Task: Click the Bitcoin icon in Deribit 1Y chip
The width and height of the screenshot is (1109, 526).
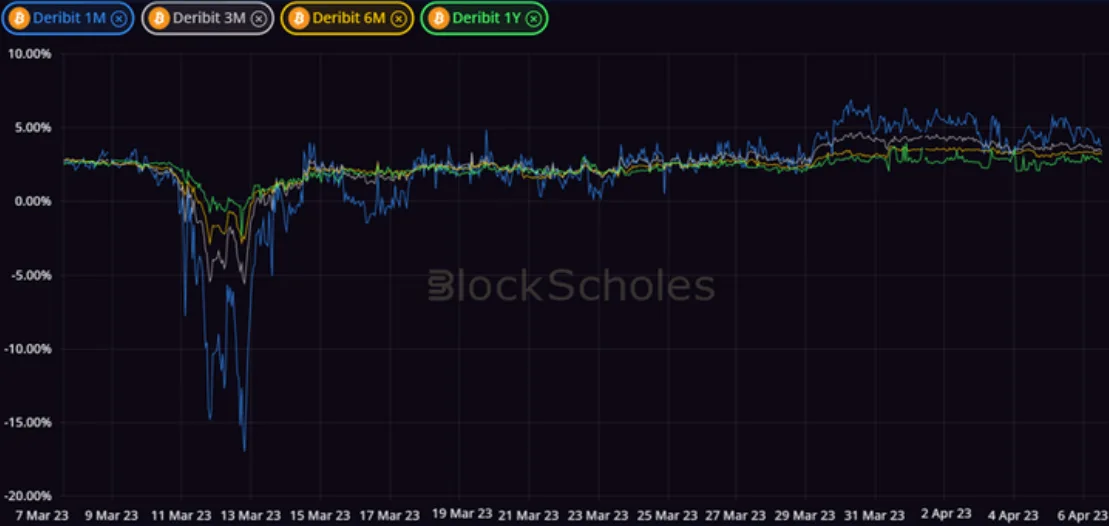Action: pyautogui.click(x=439, y=19)
